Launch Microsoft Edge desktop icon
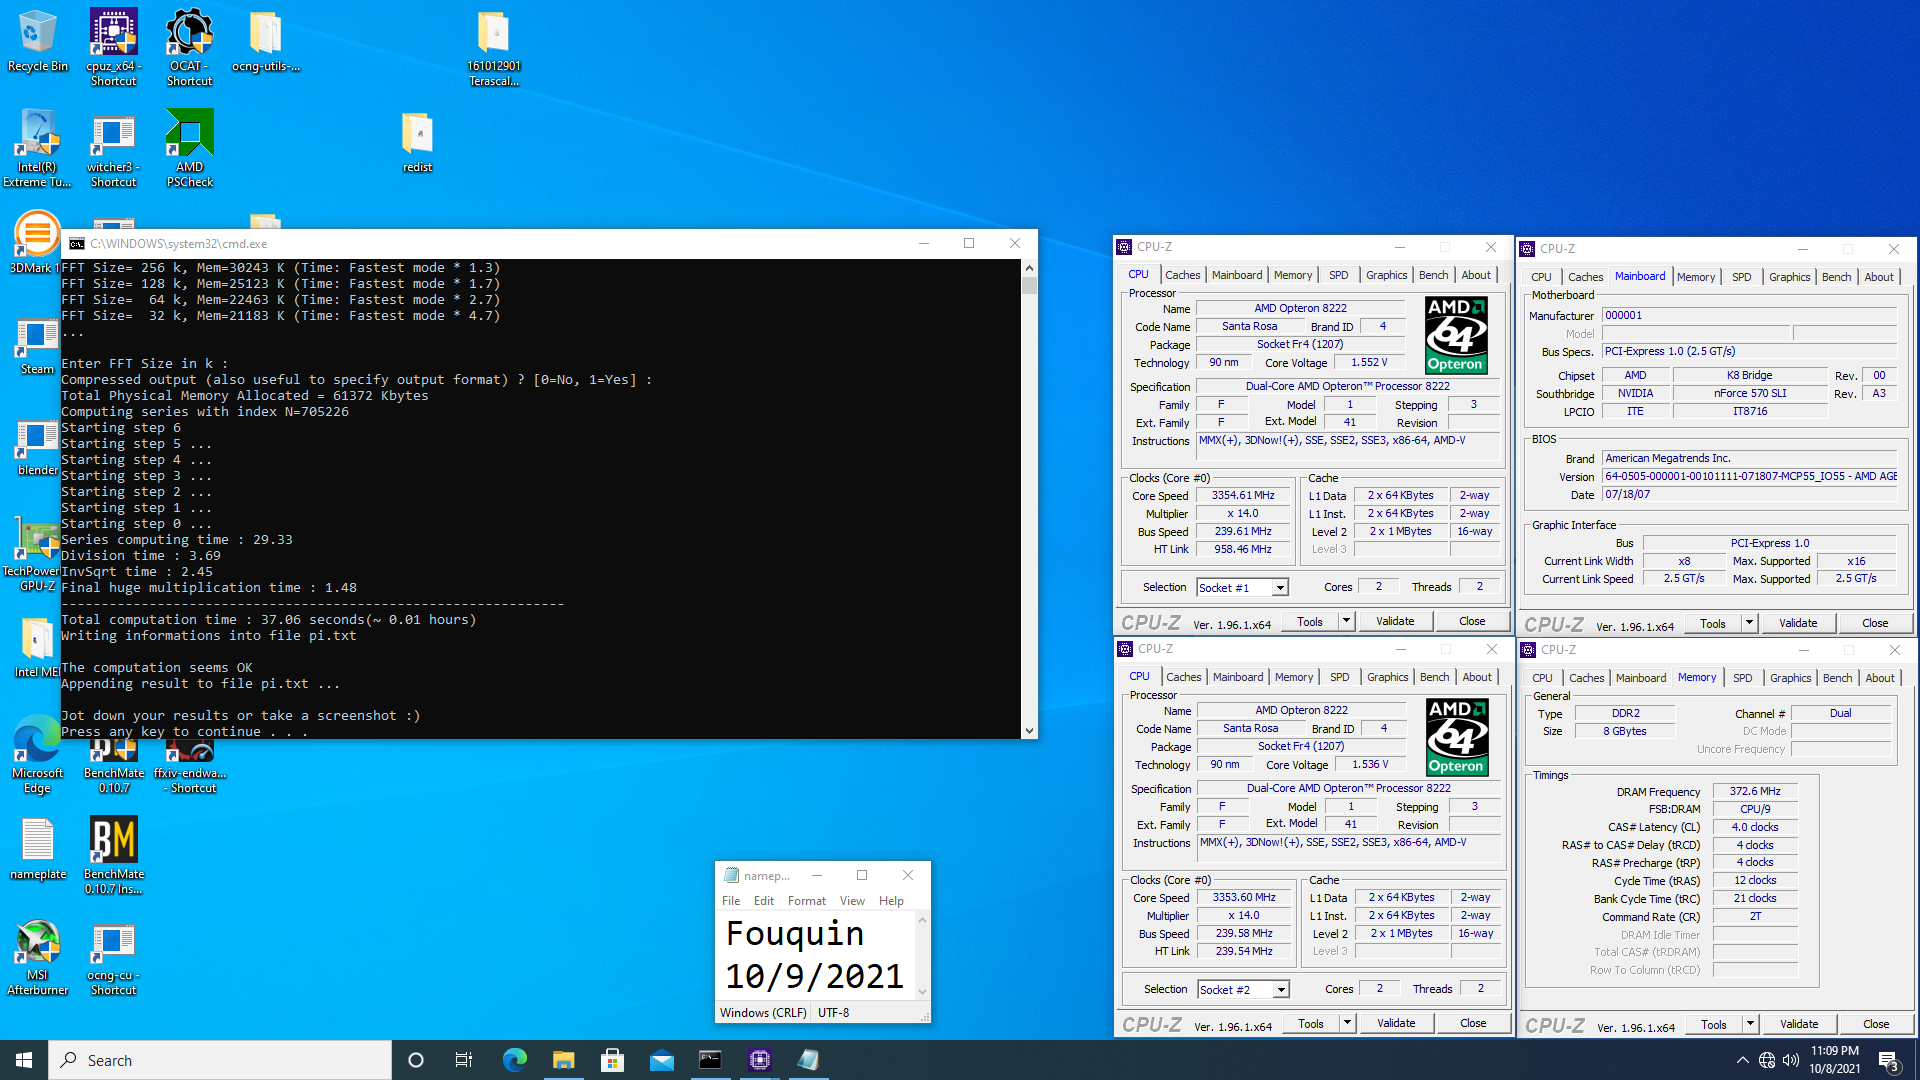This screenshot has height=1080, width=1920. (x=37, y=756)
